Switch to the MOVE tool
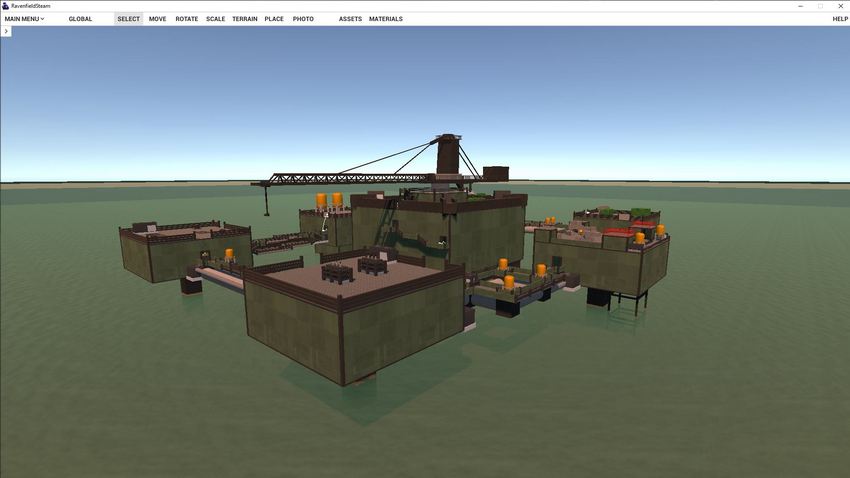The image size is (850, 478). coord(158,19)
